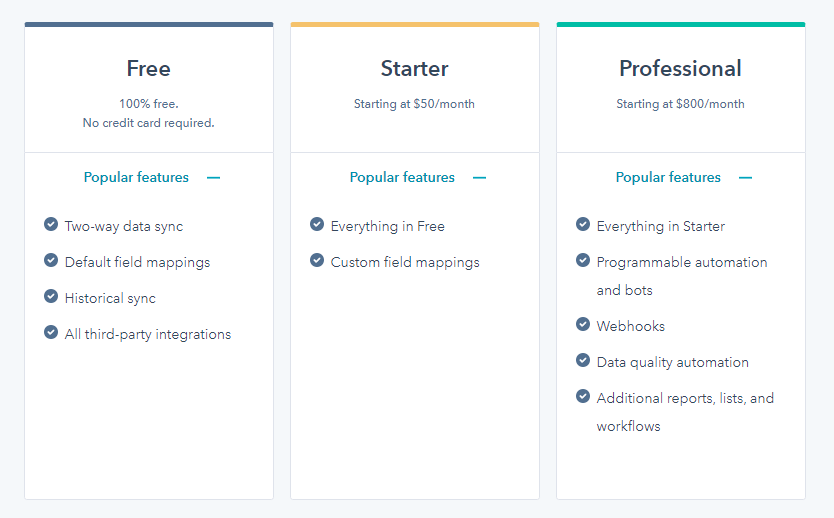Collapse Popular features in the Free plan

tap(136, 177)
